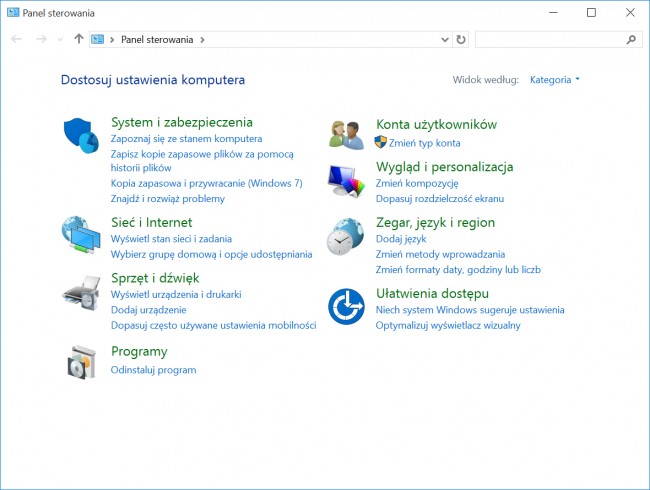Open Konta użytkowników heading
The image size is (650, 490).
[436, 124]
